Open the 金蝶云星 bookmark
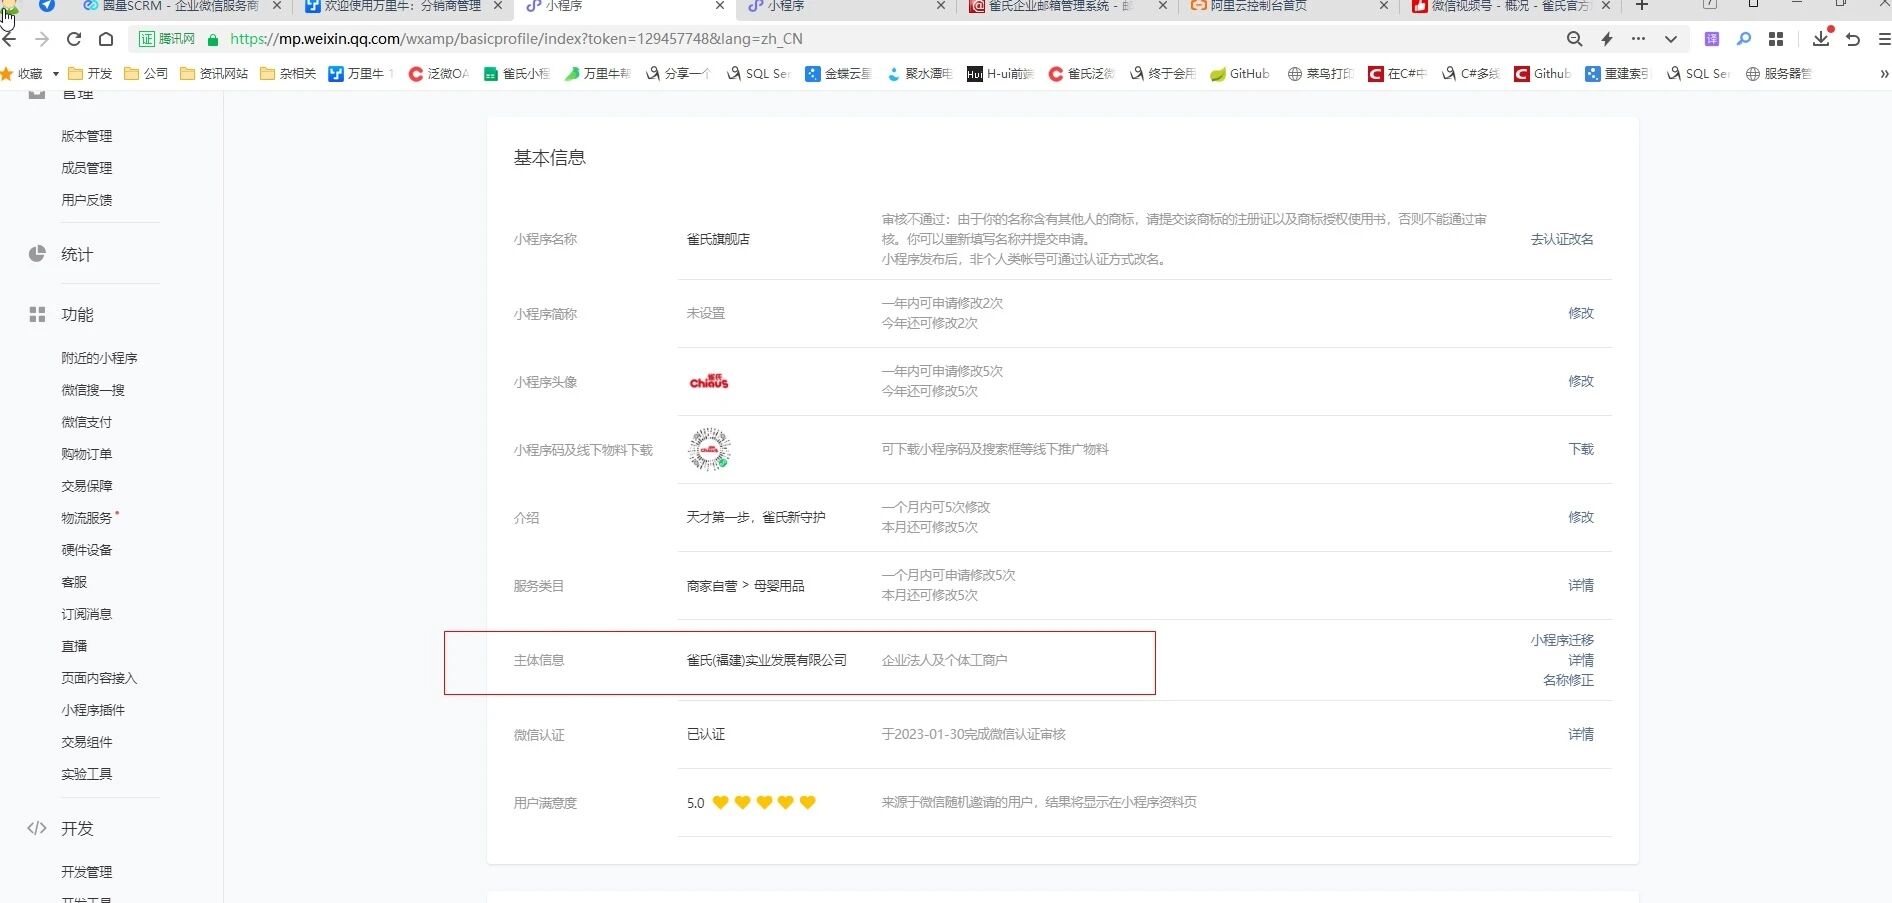This screenshot has width=1892, height=903. point(838,73)
